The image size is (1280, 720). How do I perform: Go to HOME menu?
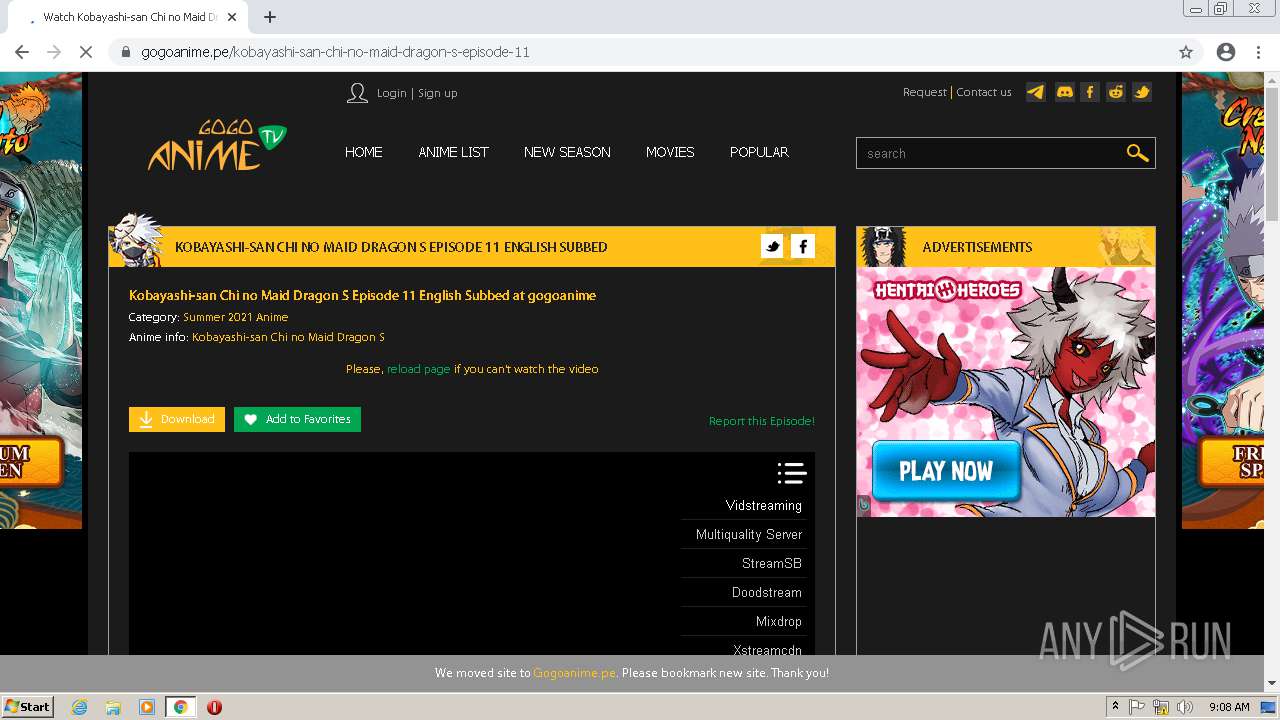(x=364, y=152)
